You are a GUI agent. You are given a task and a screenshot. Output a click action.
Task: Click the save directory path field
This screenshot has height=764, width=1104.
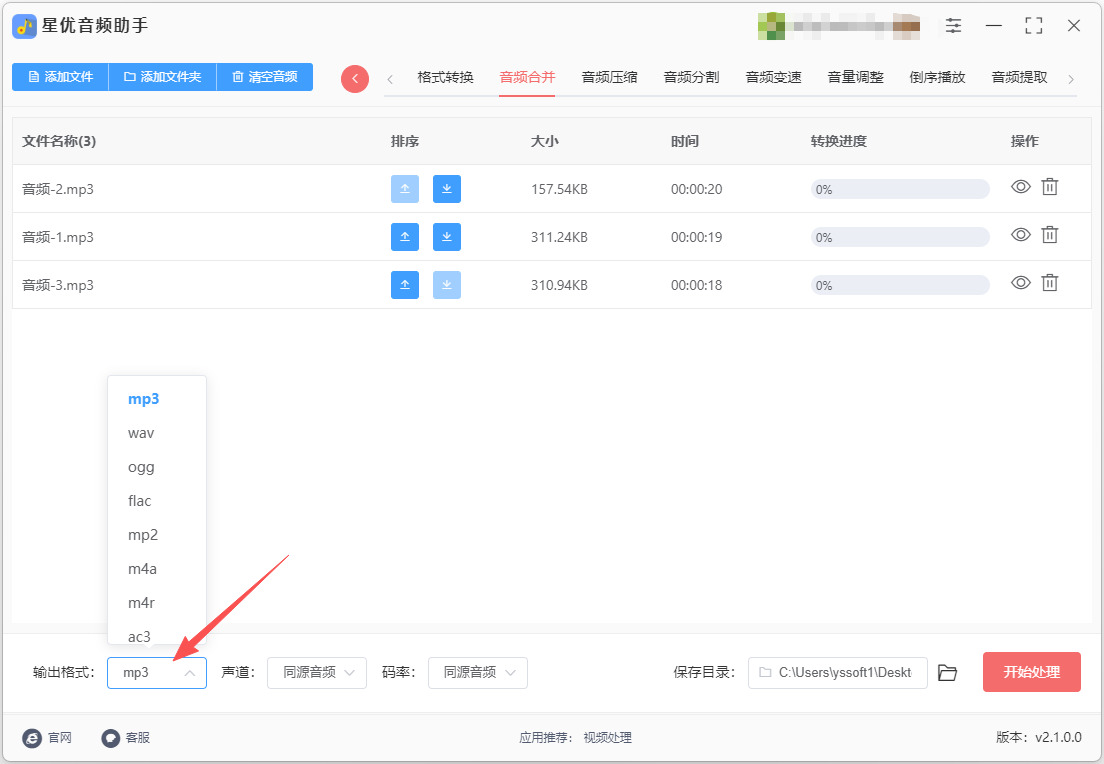(x=837, y=672)
